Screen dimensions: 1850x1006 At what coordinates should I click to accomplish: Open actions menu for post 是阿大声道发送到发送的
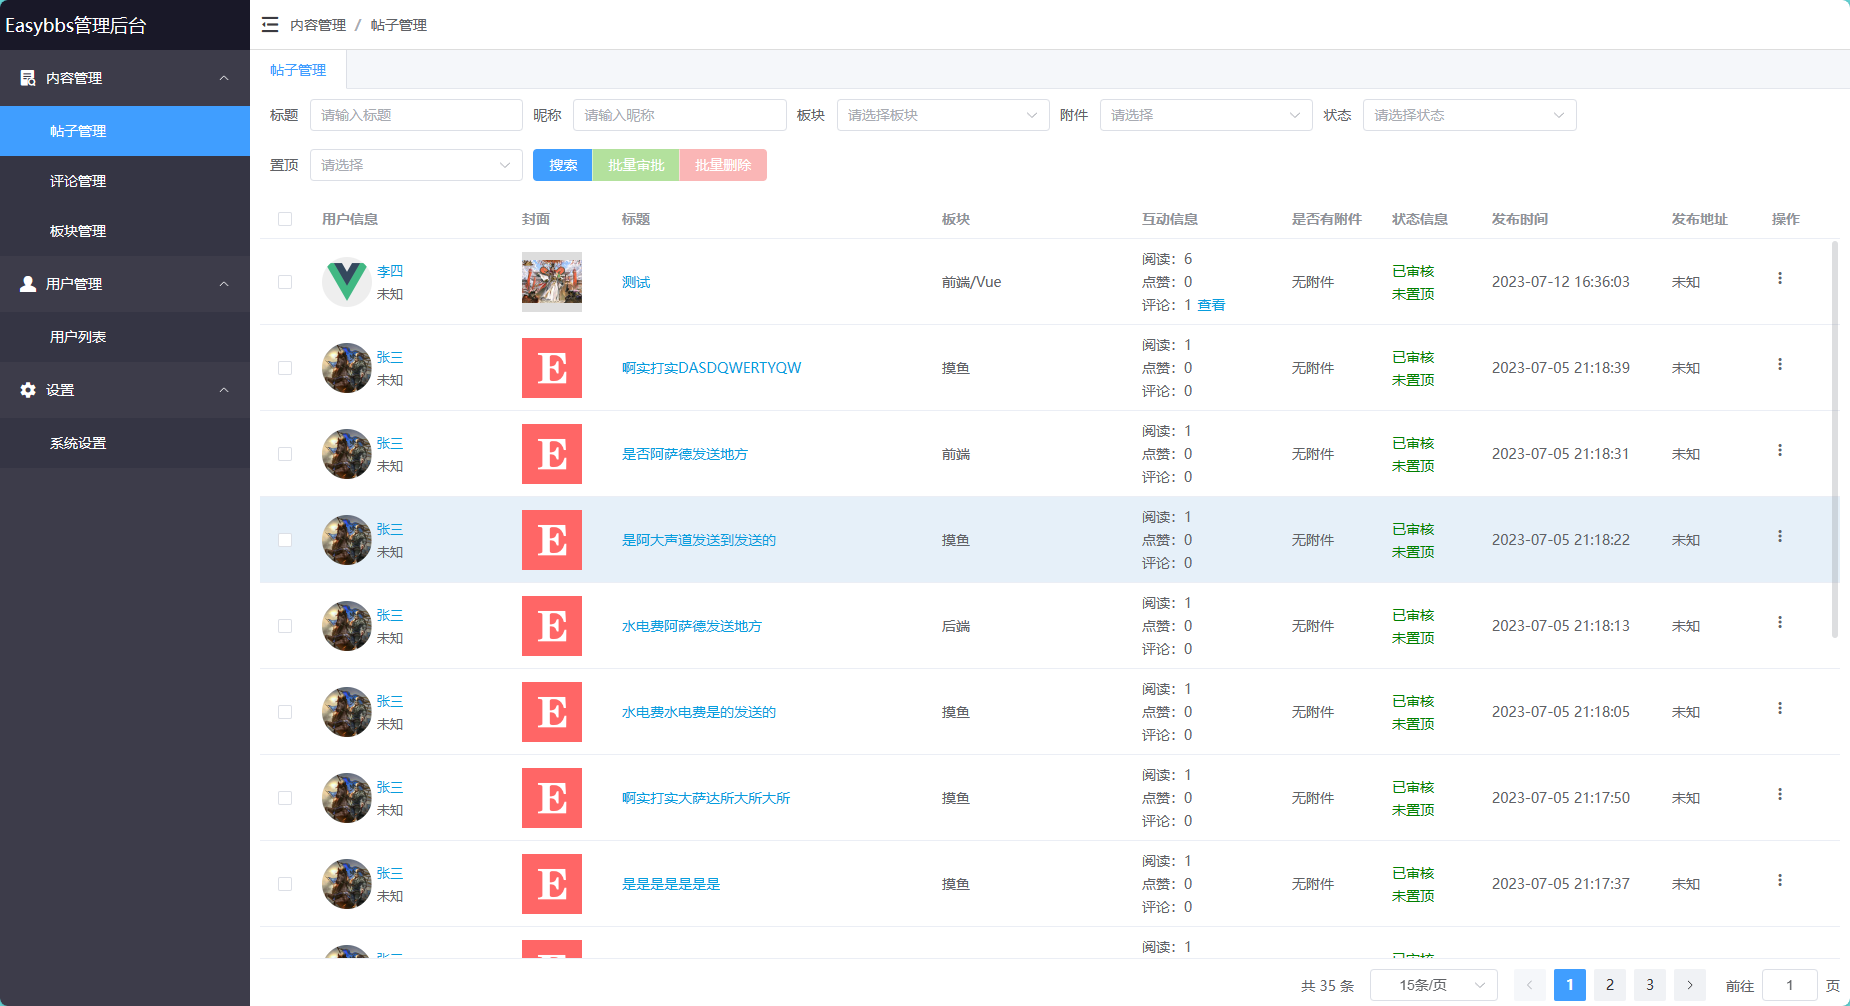(1780, 536)
